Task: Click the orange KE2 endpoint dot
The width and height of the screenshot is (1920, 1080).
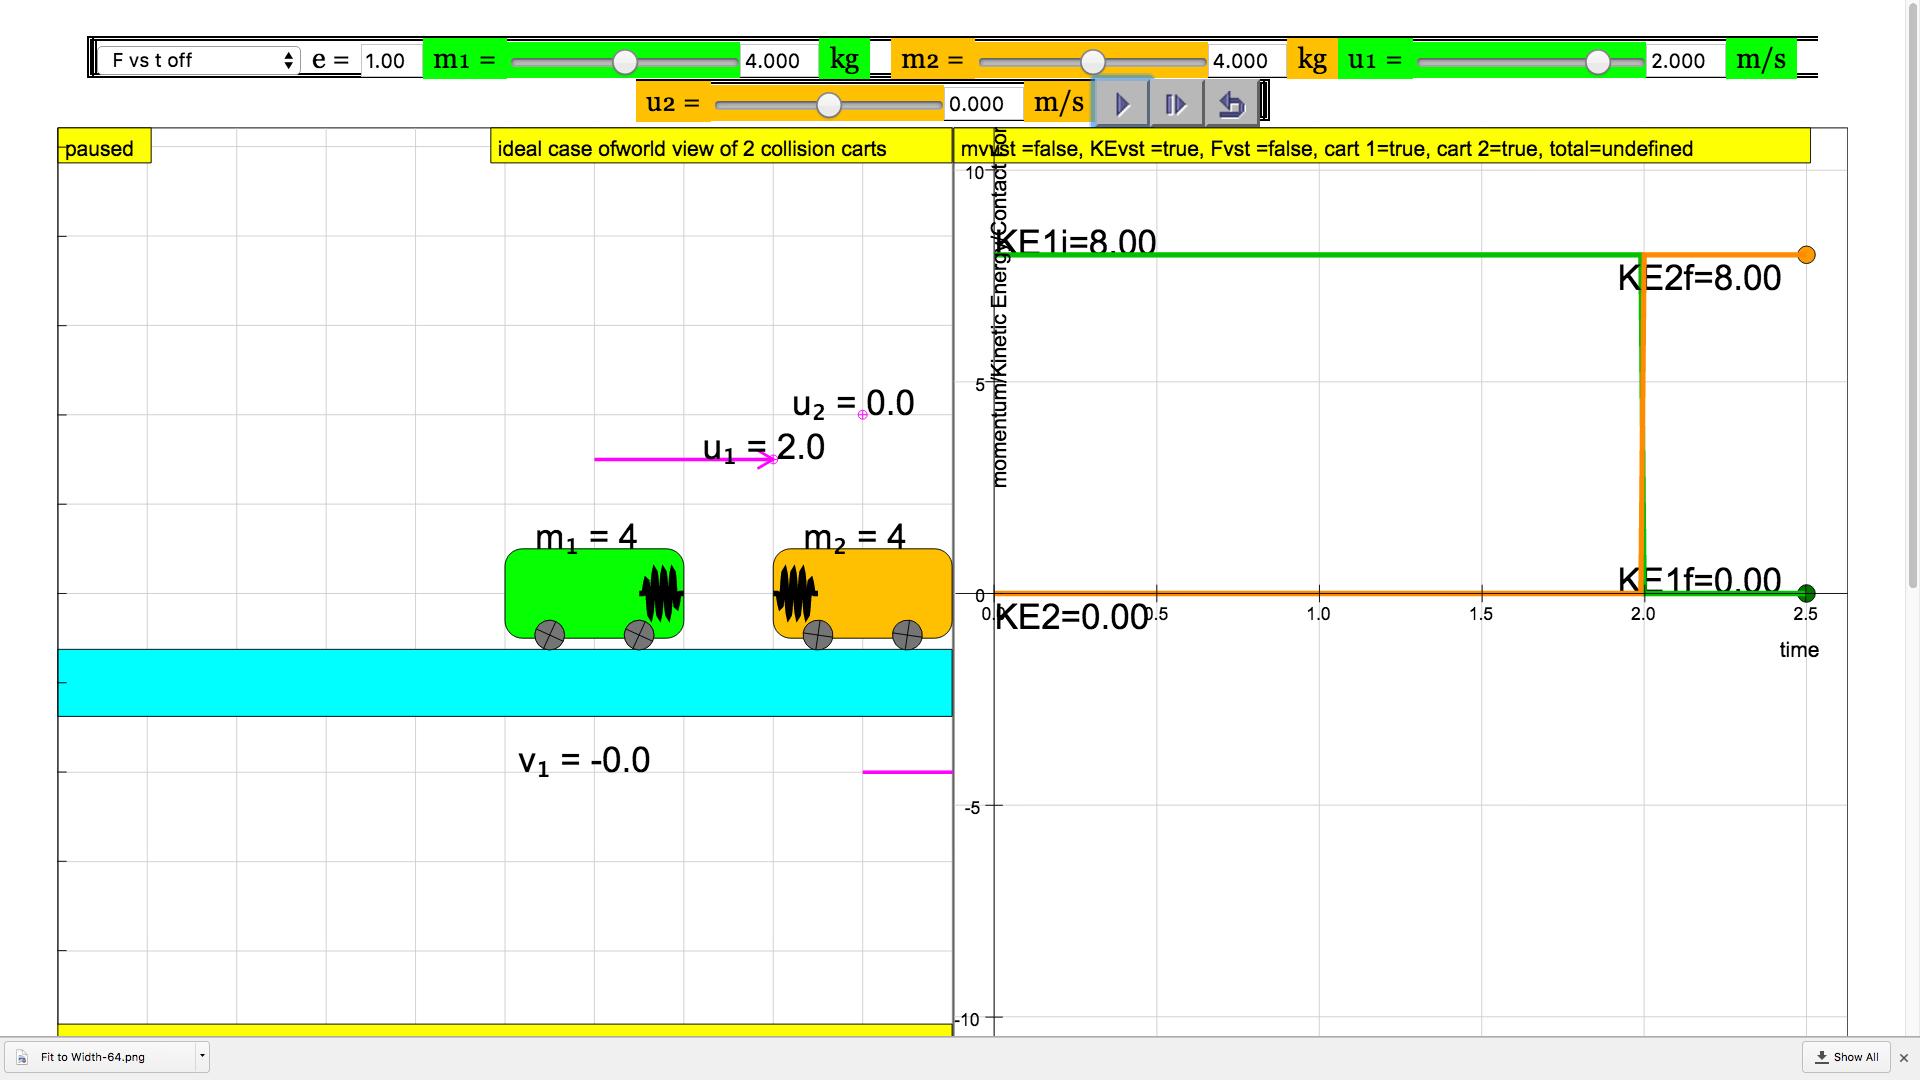Action: (1806, 255)
